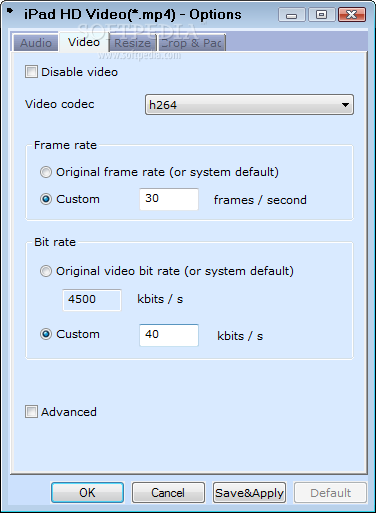Focus the custom bit rate kbits field
Screen dimensions: 376x513
point(169,335)
